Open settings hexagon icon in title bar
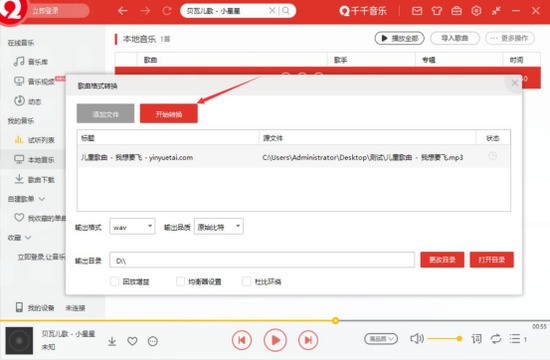 (x=476, y=11)
